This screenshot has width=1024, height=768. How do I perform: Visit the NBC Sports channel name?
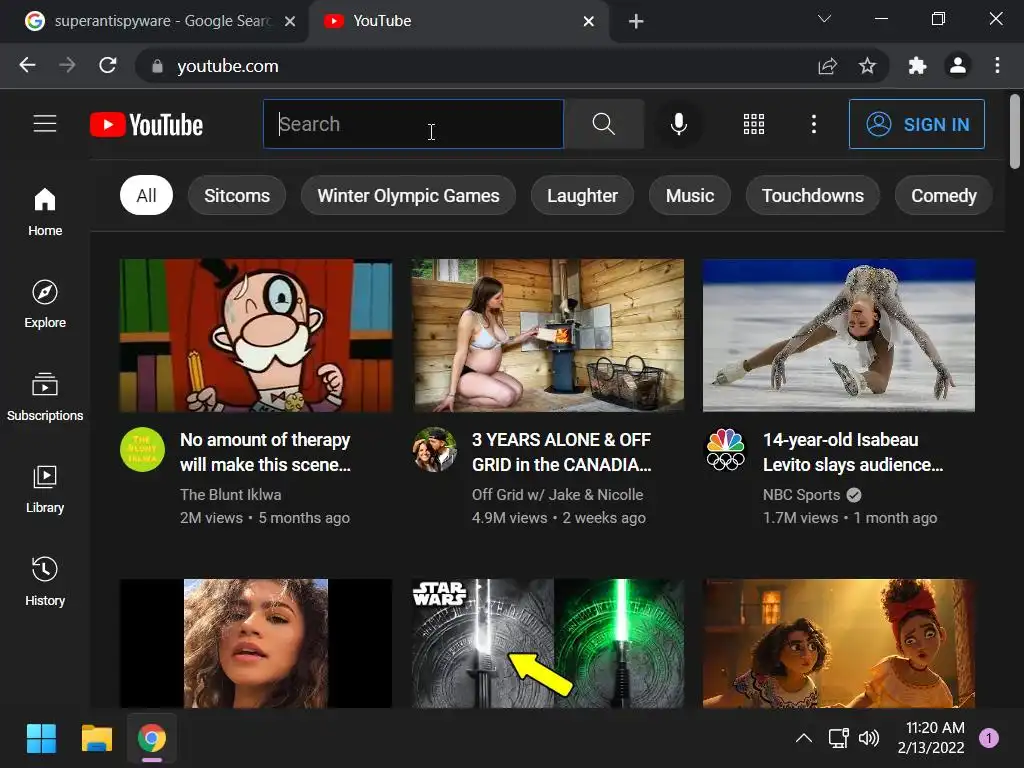click(801, 495)
